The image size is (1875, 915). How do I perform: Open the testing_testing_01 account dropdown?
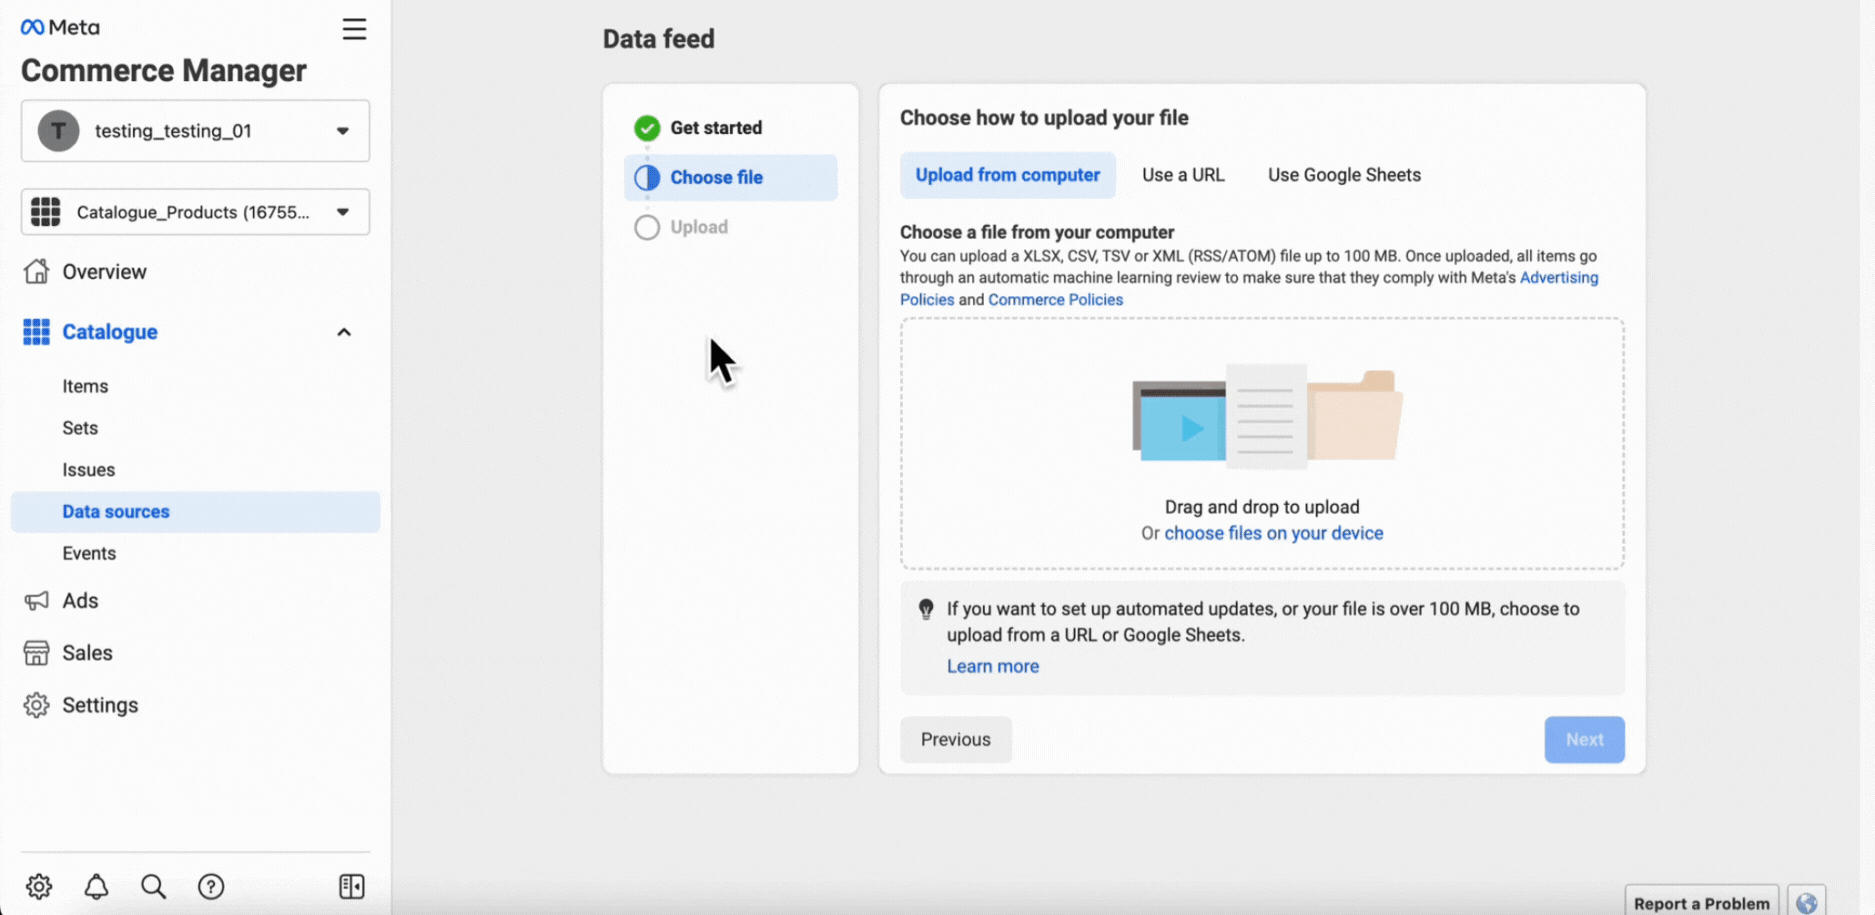click(195, 131)
